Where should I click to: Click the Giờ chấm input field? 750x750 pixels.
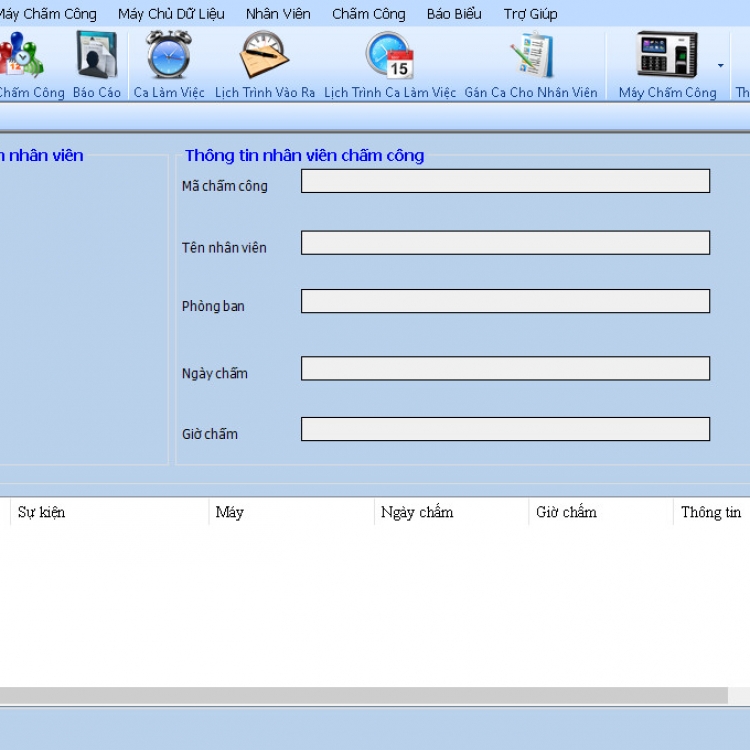(505, 429)
